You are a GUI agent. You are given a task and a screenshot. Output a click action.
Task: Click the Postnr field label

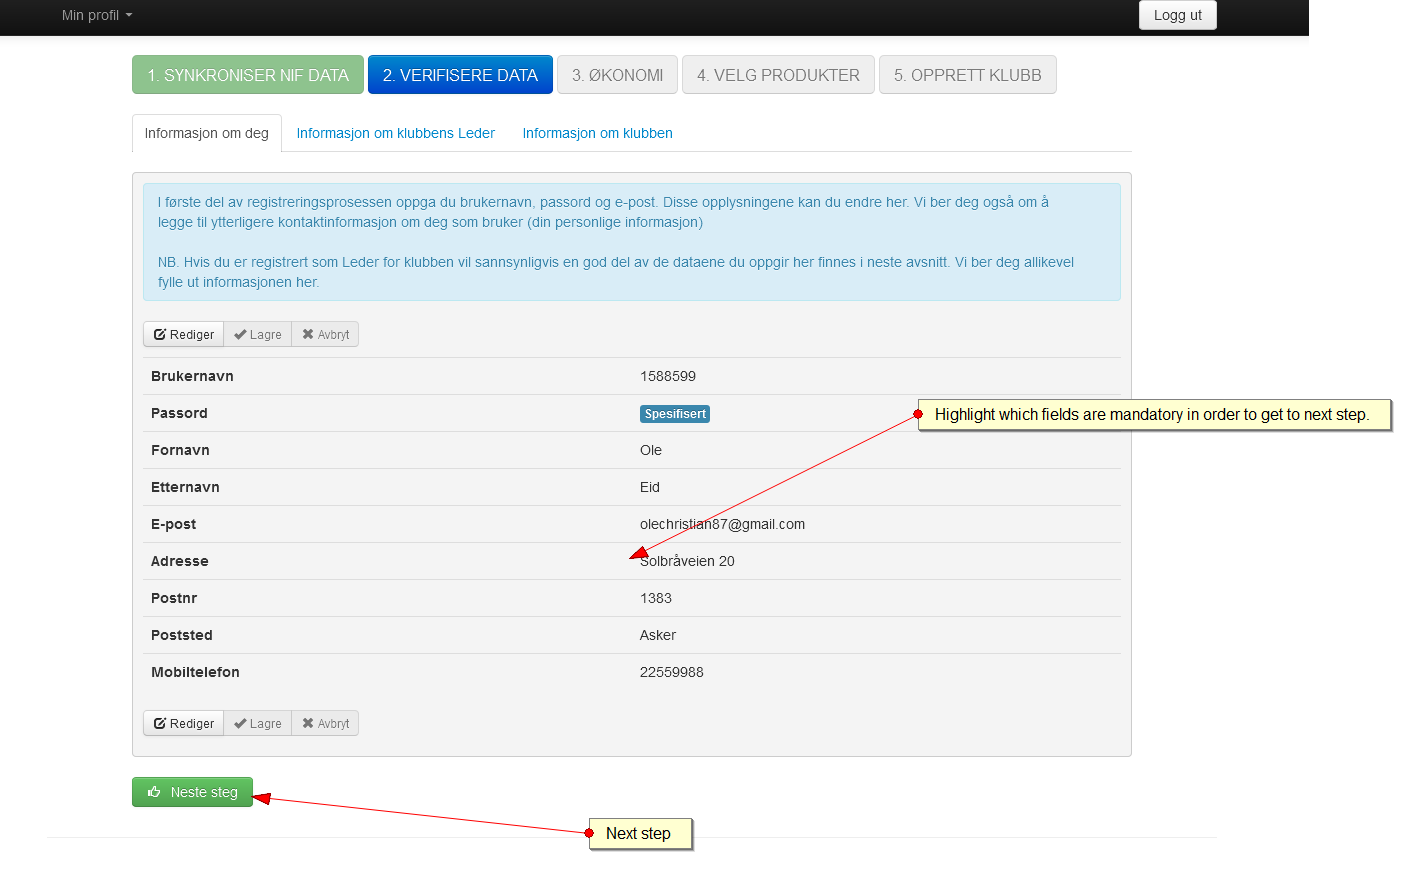(x=174, y=598)
